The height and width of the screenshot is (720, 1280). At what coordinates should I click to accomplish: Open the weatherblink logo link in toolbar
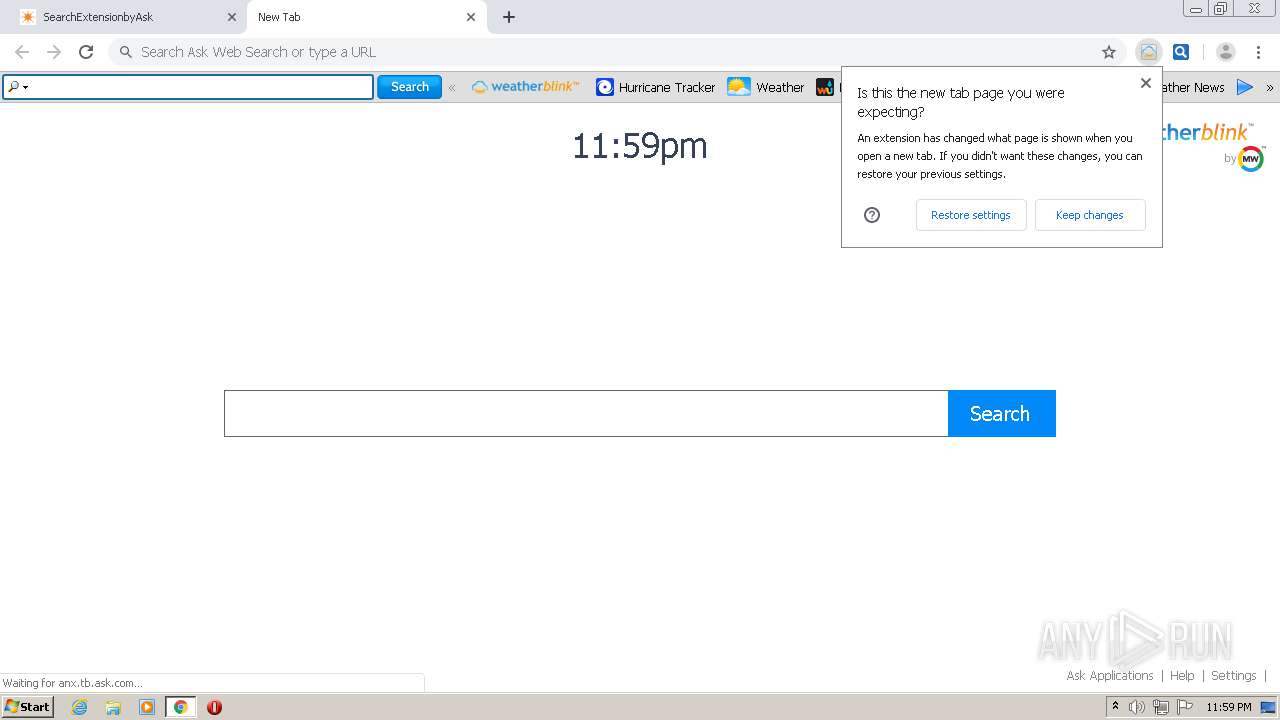[525, 87]
